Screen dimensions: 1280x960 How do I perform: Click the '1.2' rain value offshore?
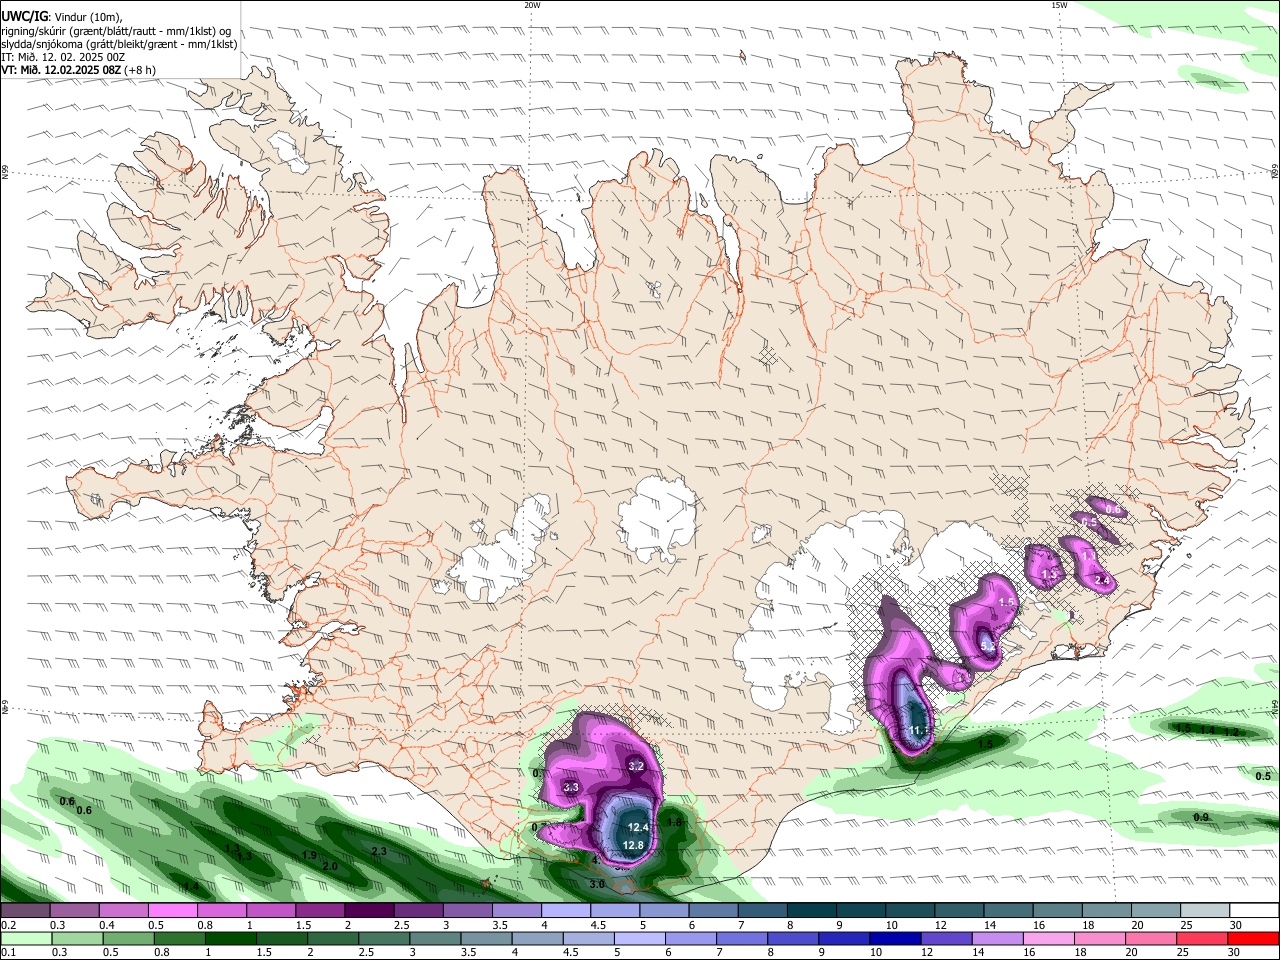coord(1232,732)
